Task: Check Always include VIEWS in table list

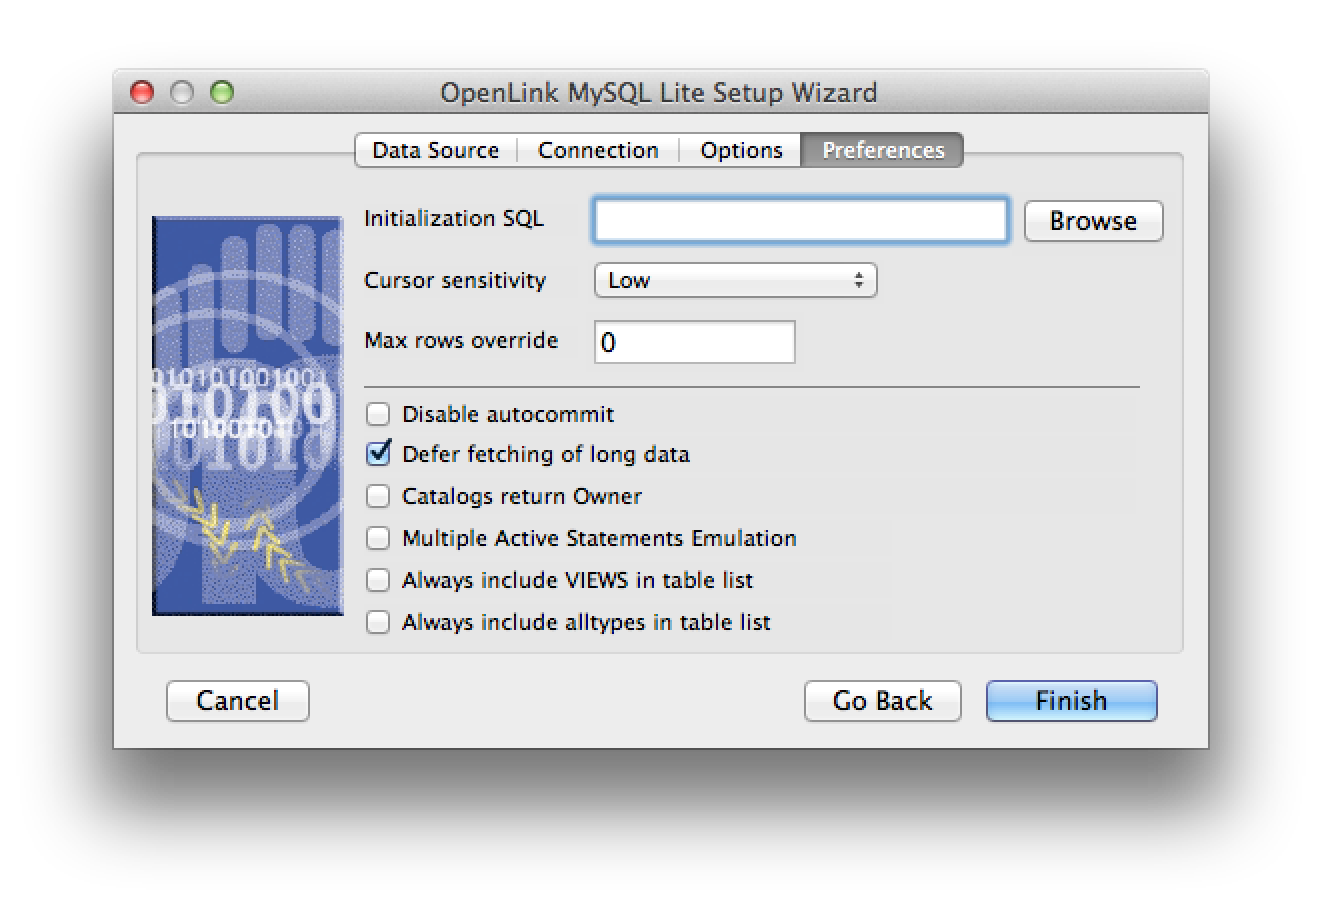Action: pos(377,580)
